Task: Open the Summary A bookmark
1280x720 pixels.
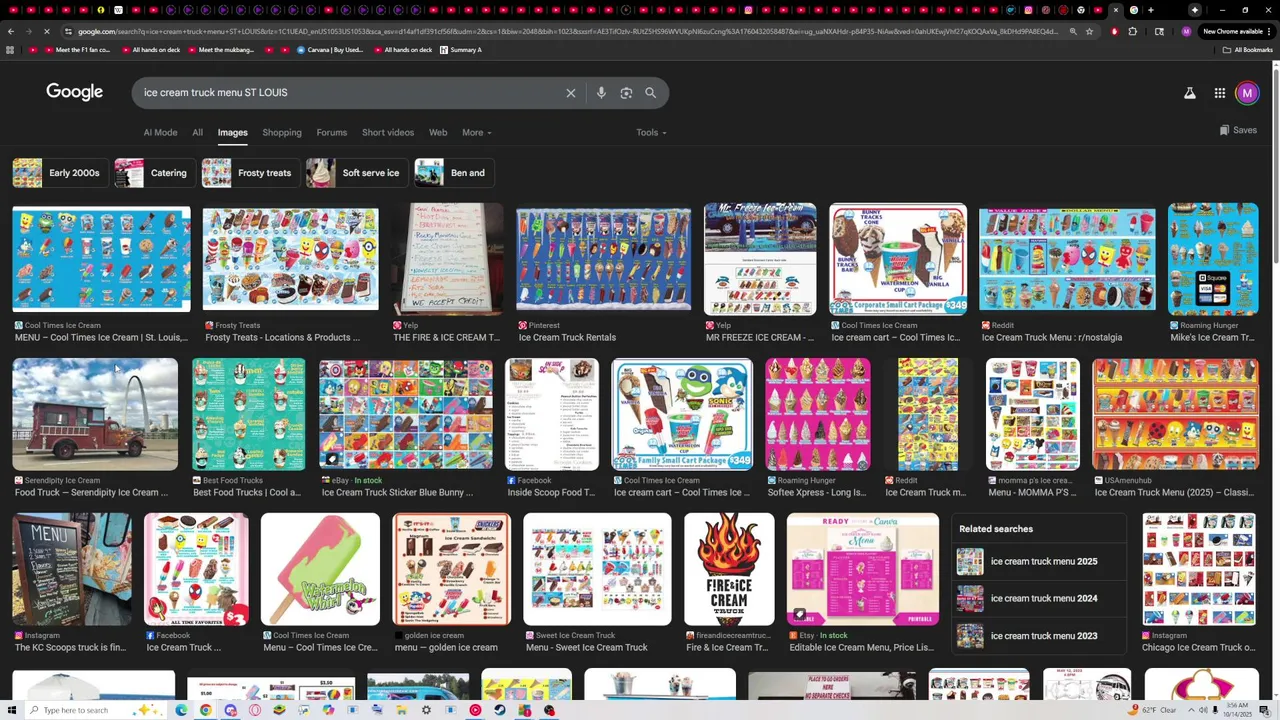Action: (461, 50)
